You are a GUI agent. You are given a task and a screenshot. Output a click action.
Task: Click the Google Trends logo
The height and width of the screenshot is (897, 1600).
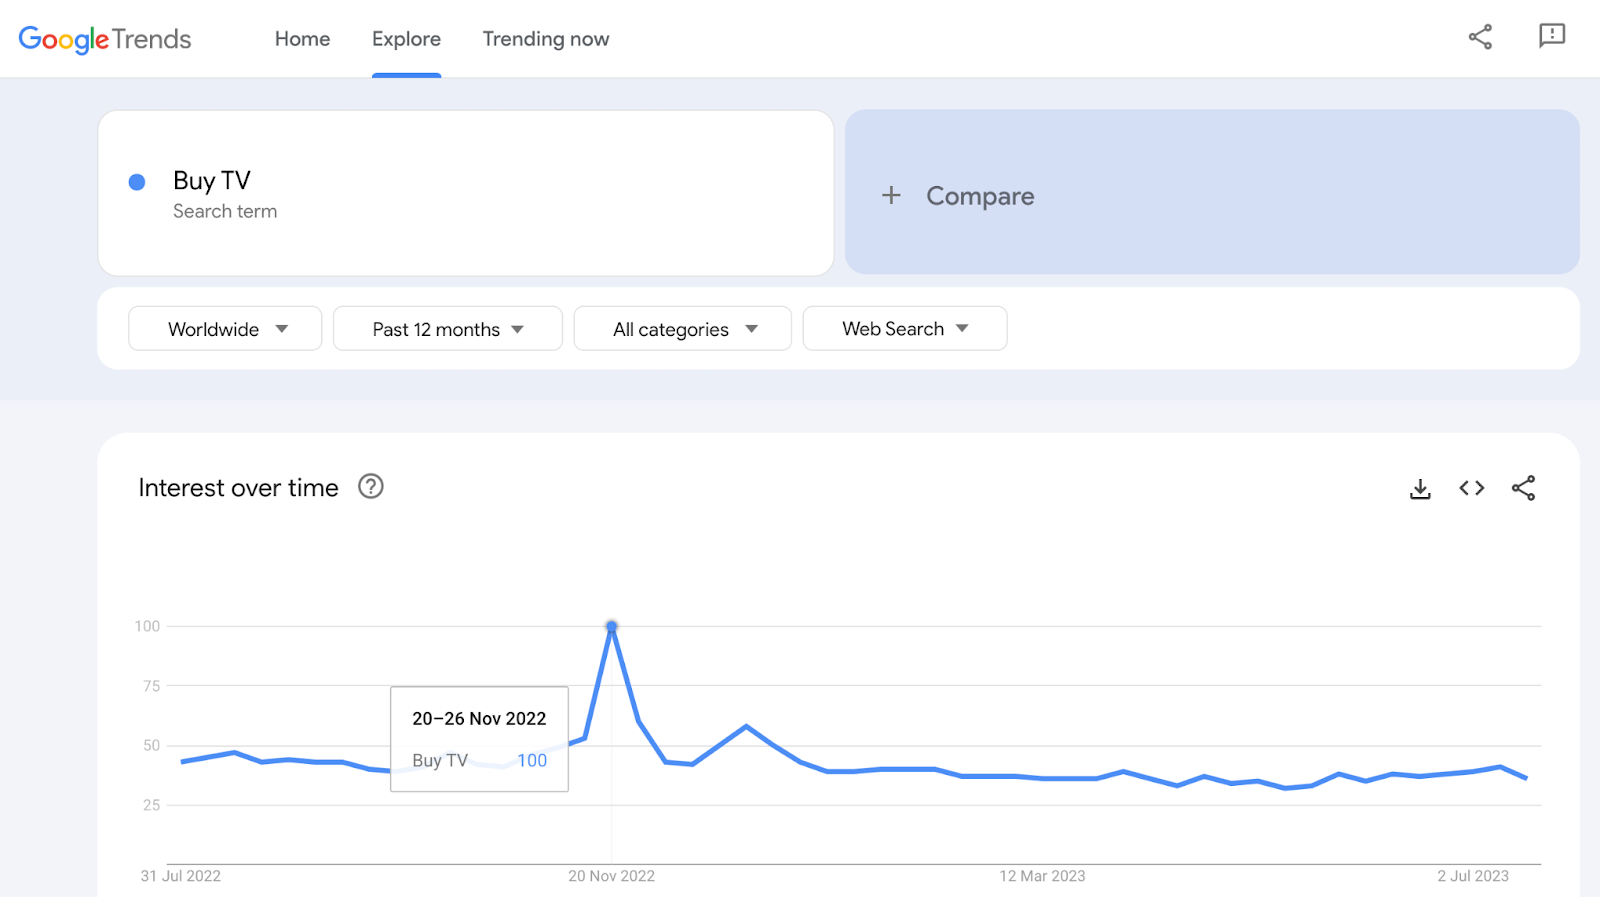(x=105, y=39)
